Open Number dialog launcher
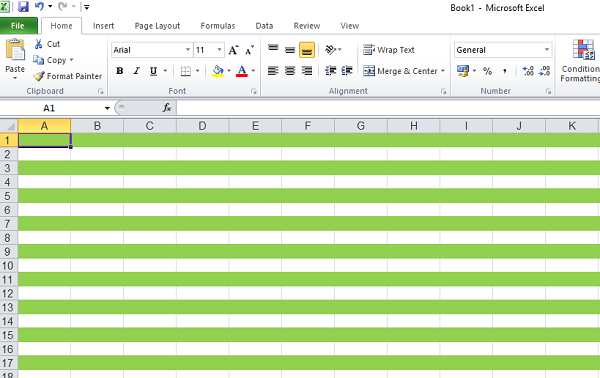 (548, 91)
